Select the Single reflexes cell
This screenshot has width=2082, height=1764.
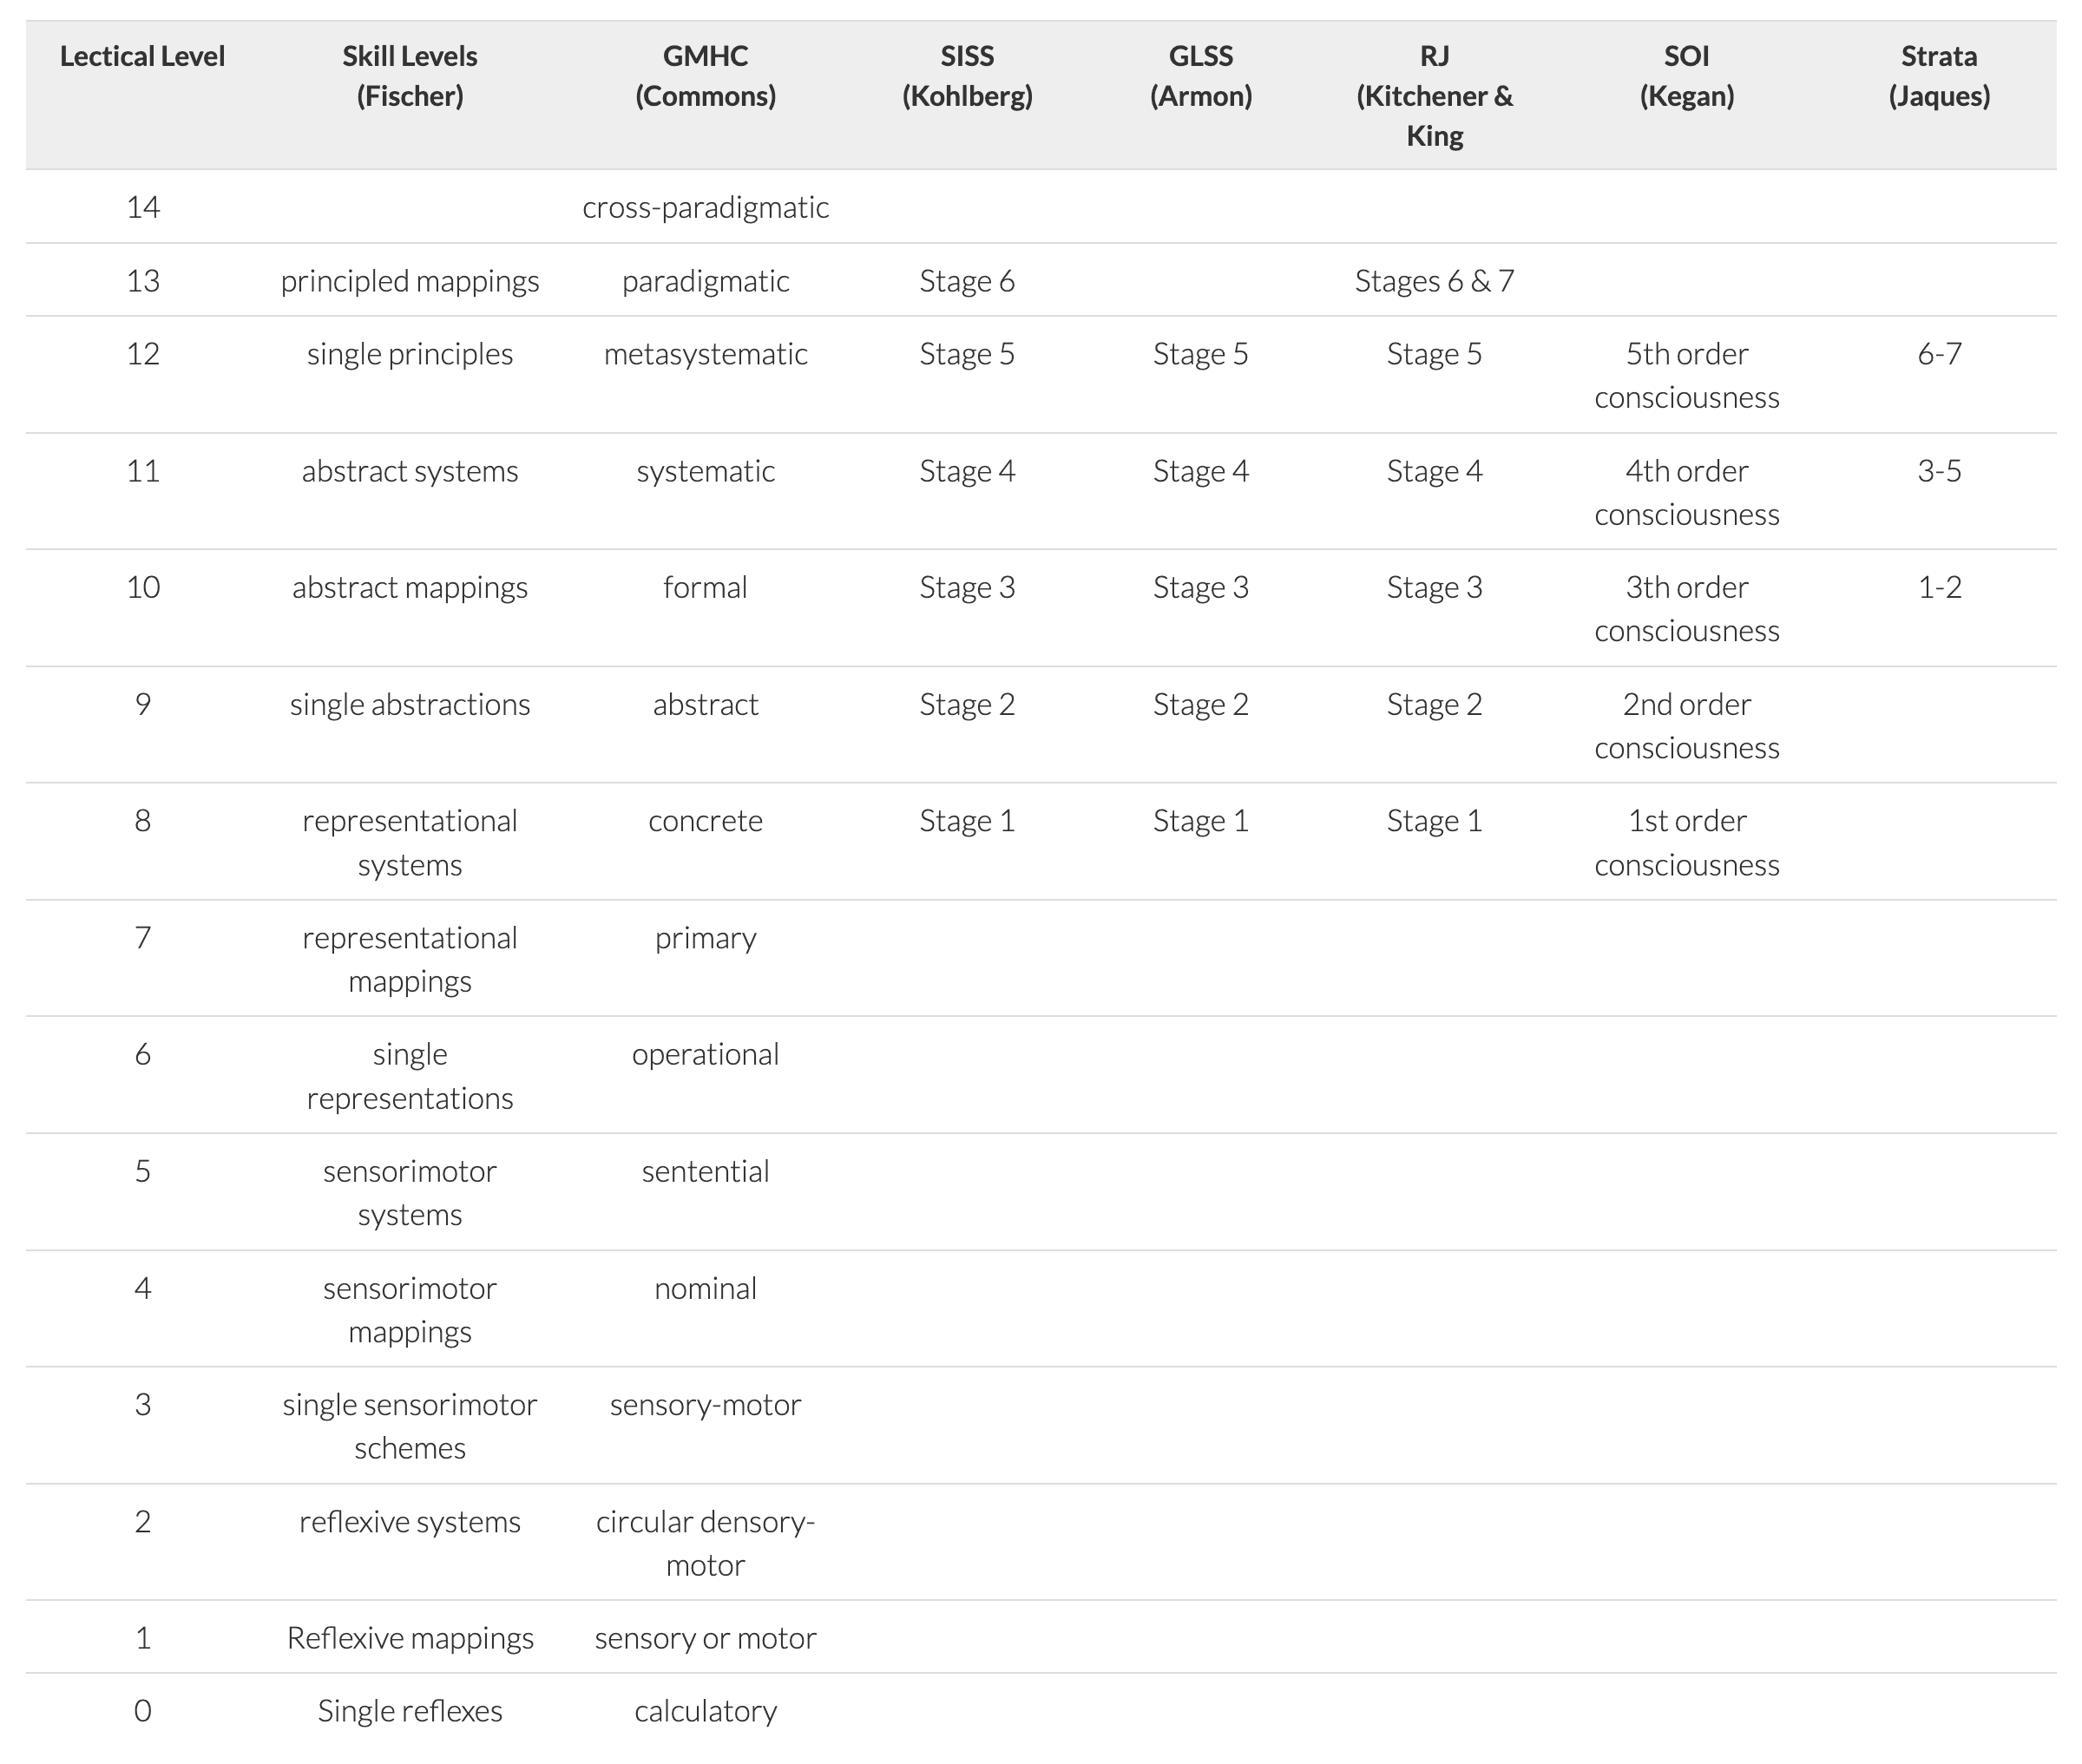point(410,1711)
